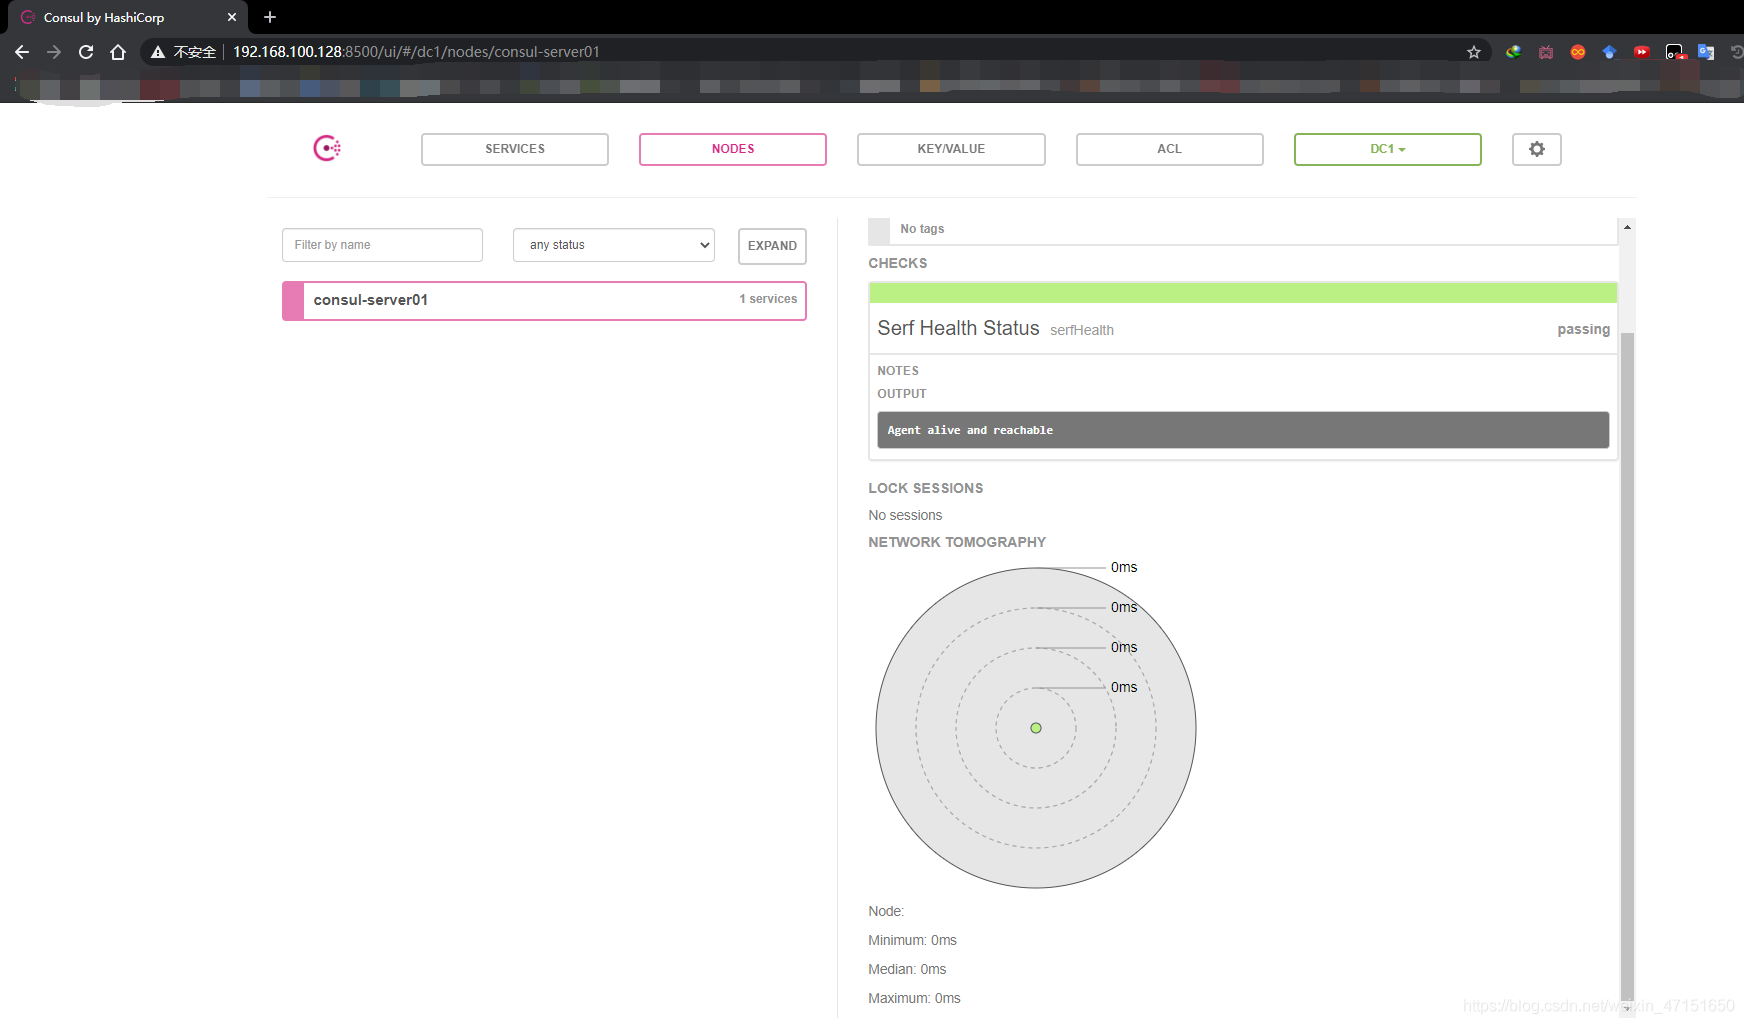Click the address bar URL
Image resolution: width=1744 pixels, height=1024 pixels.
coord(416,52)
